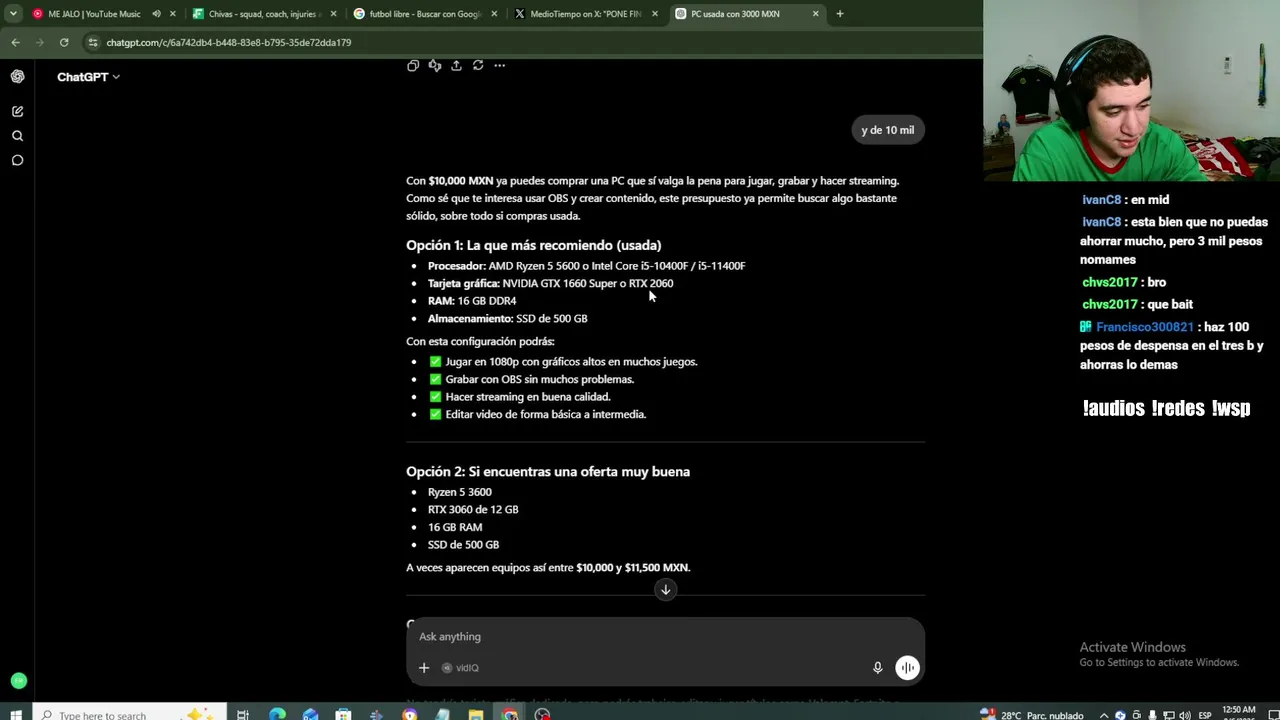Click the Windows Start button
This screenshot has width=1280, height=720.
[16, 714]
